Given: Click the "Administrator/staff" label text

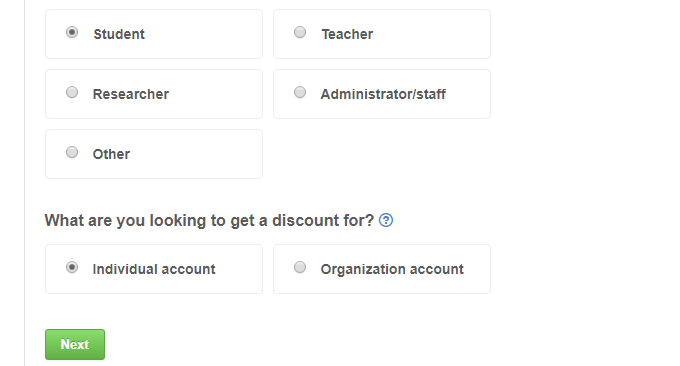Looking at the screenshot, I should coord(383,94).
